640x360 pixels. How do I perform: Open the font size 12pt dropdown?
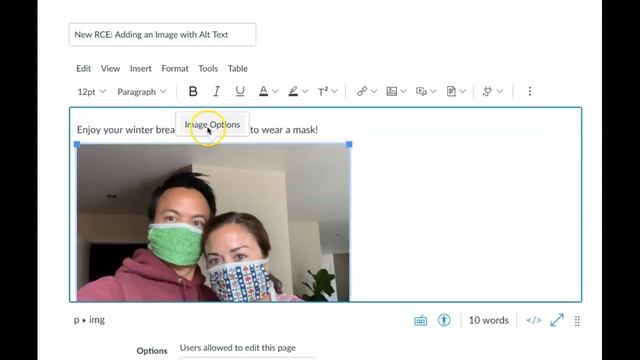point(91,92)
